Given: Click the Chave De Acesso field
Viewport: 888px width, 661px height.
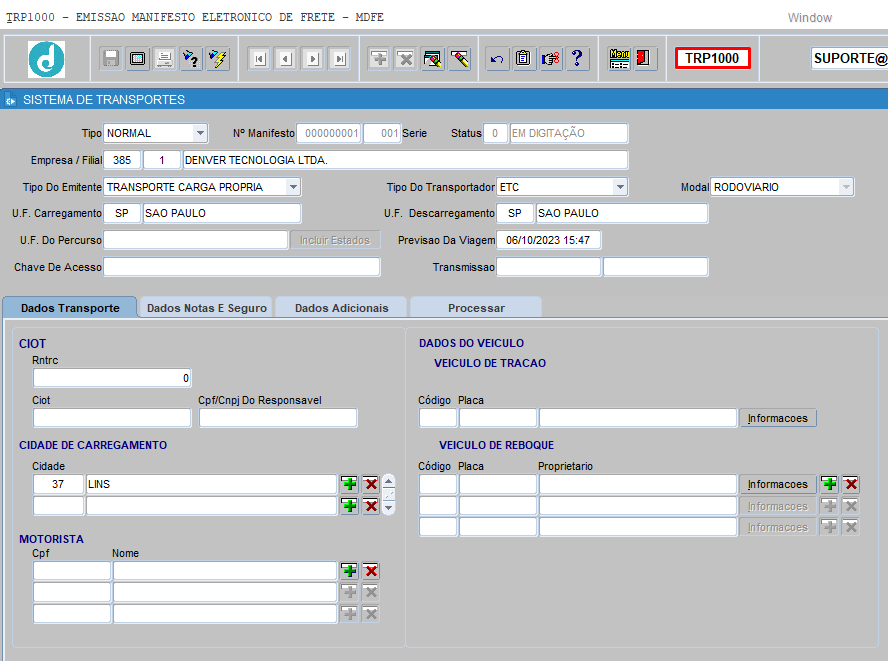Looking at the screenshot, I should [x=242, y=267].
